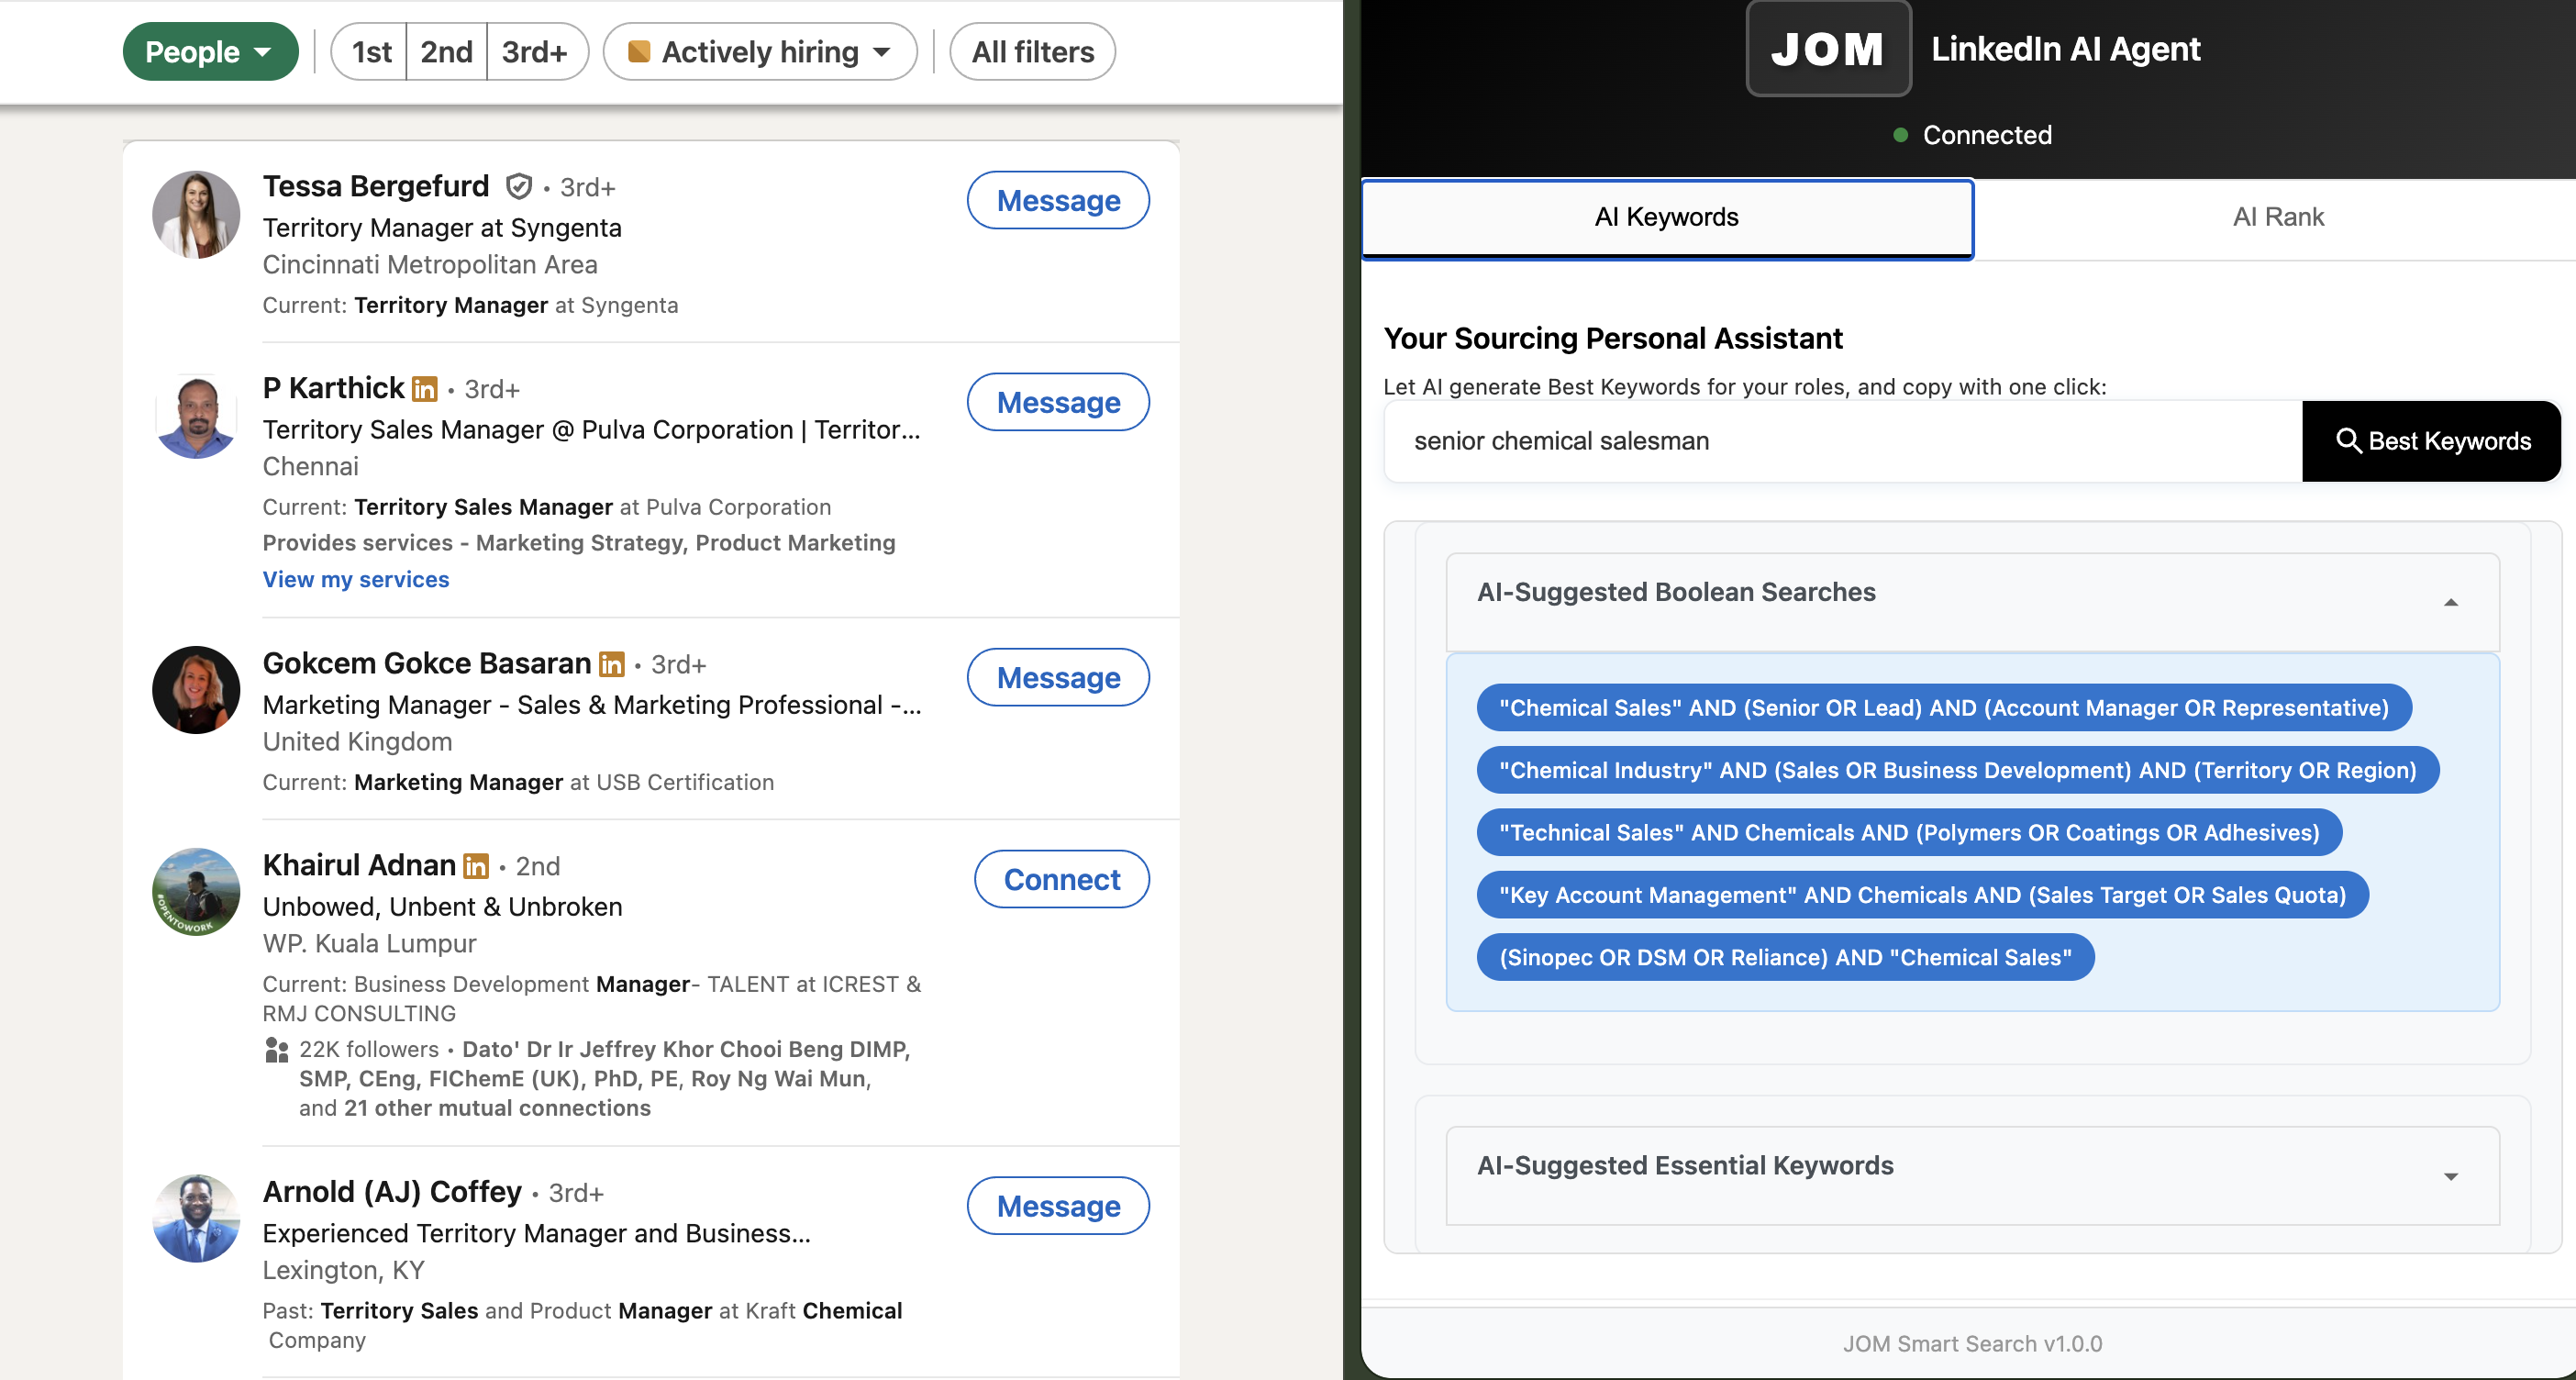The width and height of the screenshot is (2576, 1380).
Task: Collapse AI-Suggested Boolean Searches section
Action: [2450, 602]
